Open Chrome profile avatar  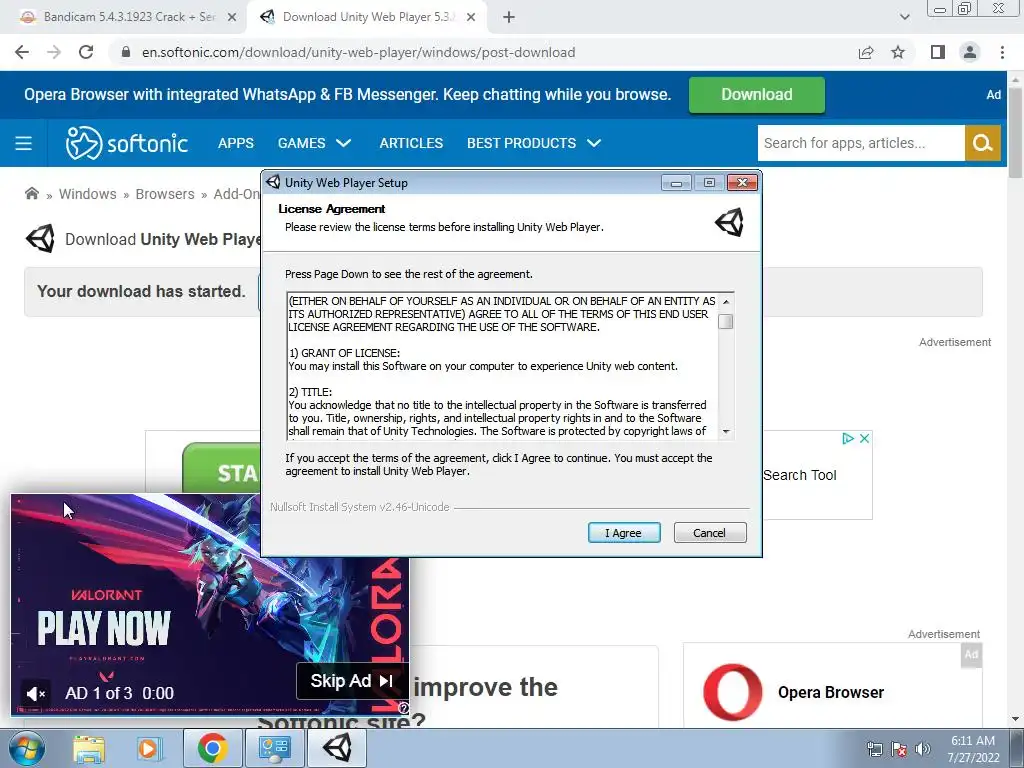(x=970, y=52)
